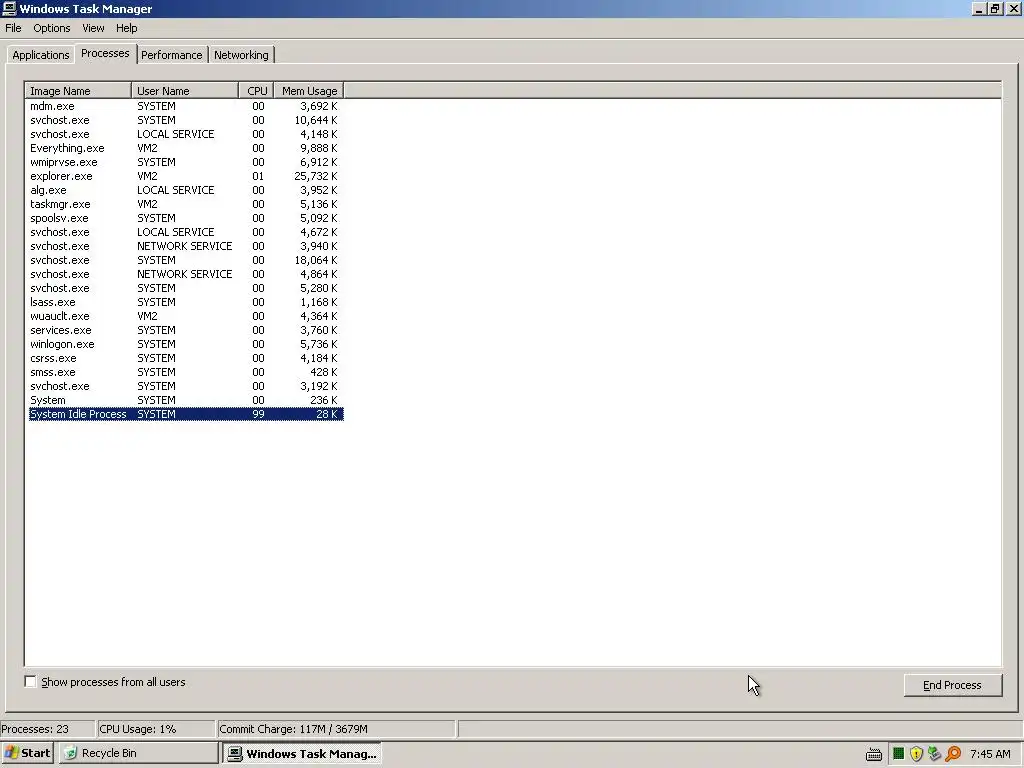This screenshot has height=768, width=1024.
Task: Open the orange Everything search tray icon
Action: (953, 754)
